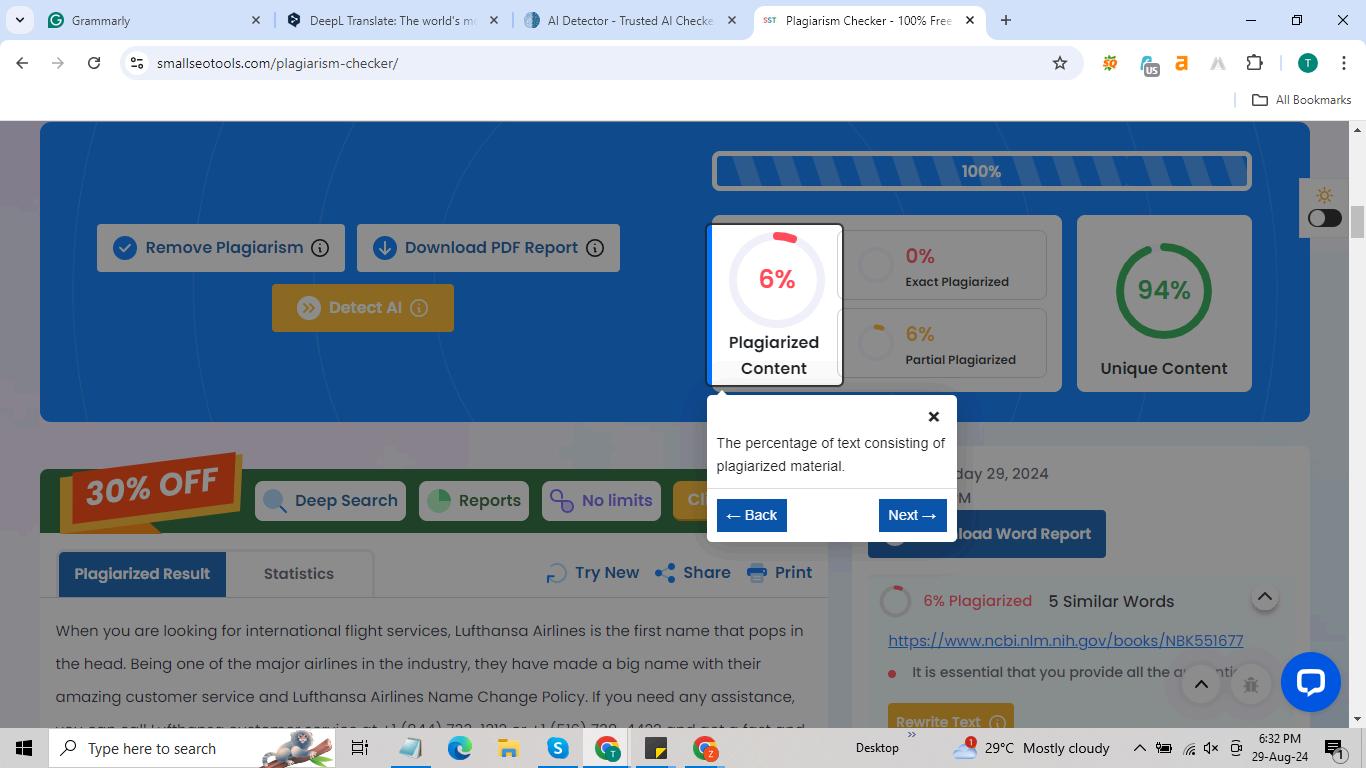Close the DeepL Translate browser tab
This screenshot has height=768, width=1366.
[493, 20]
